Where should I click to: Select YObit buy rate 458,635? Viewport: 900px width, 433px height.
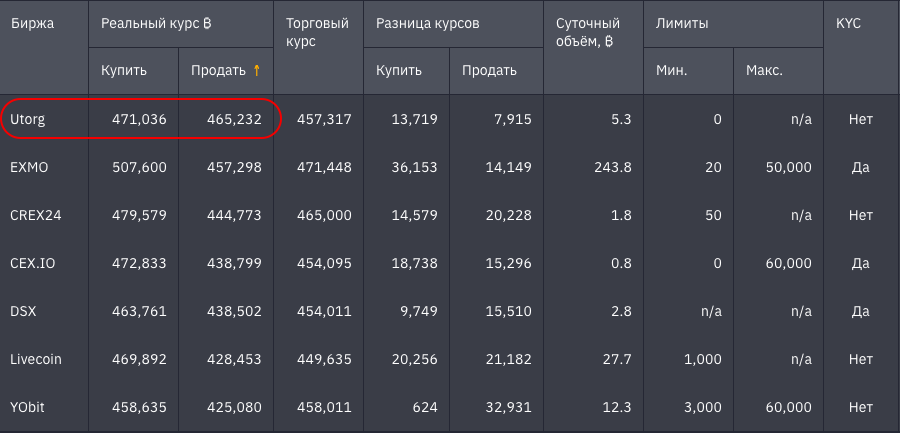pos(140,407)
